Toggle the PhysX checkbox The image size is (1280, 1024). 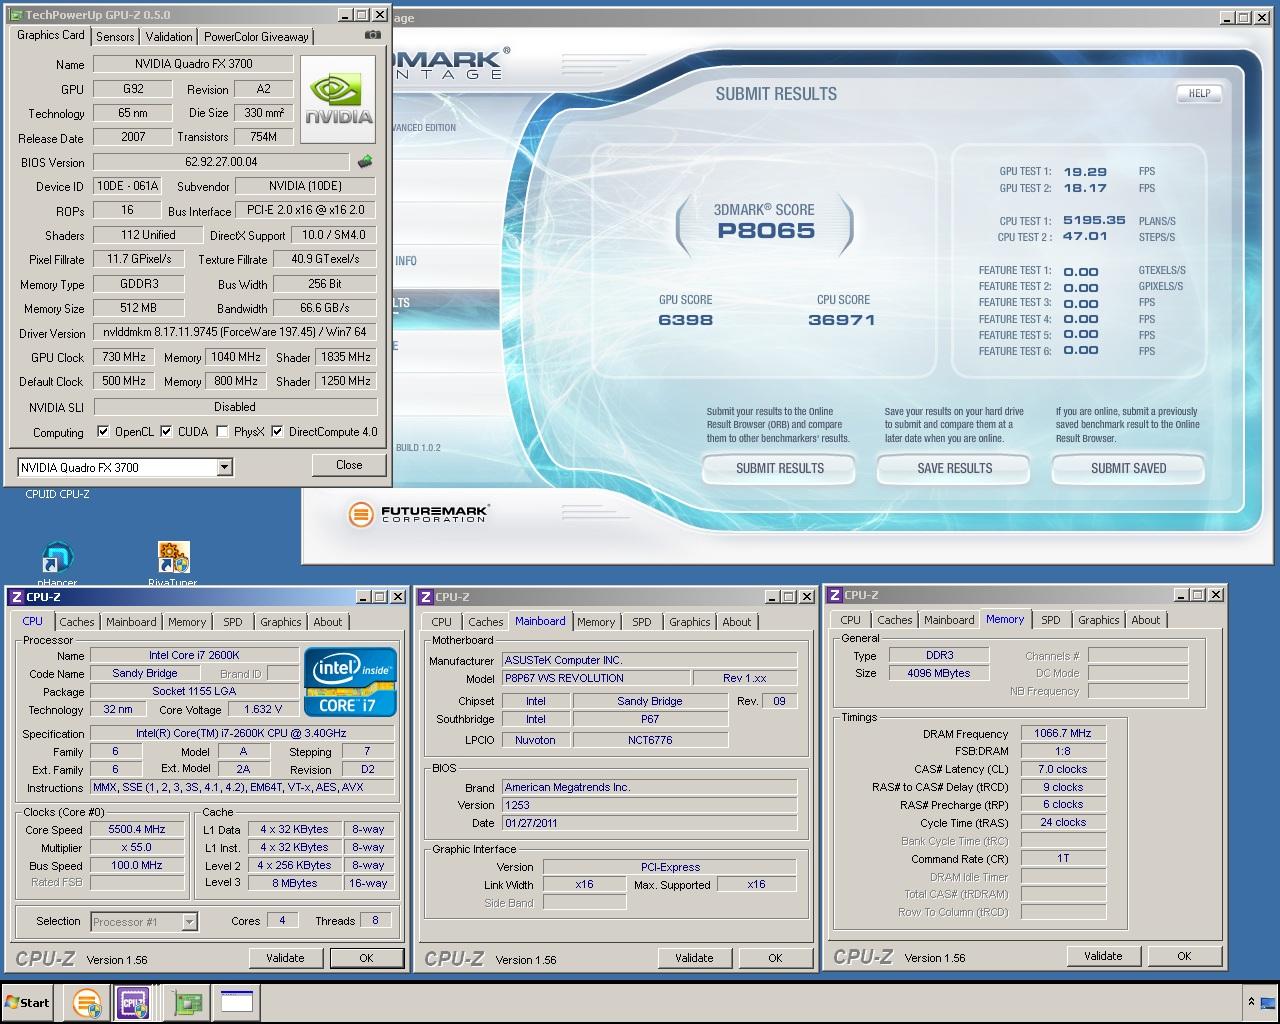(x=222, y=432)
